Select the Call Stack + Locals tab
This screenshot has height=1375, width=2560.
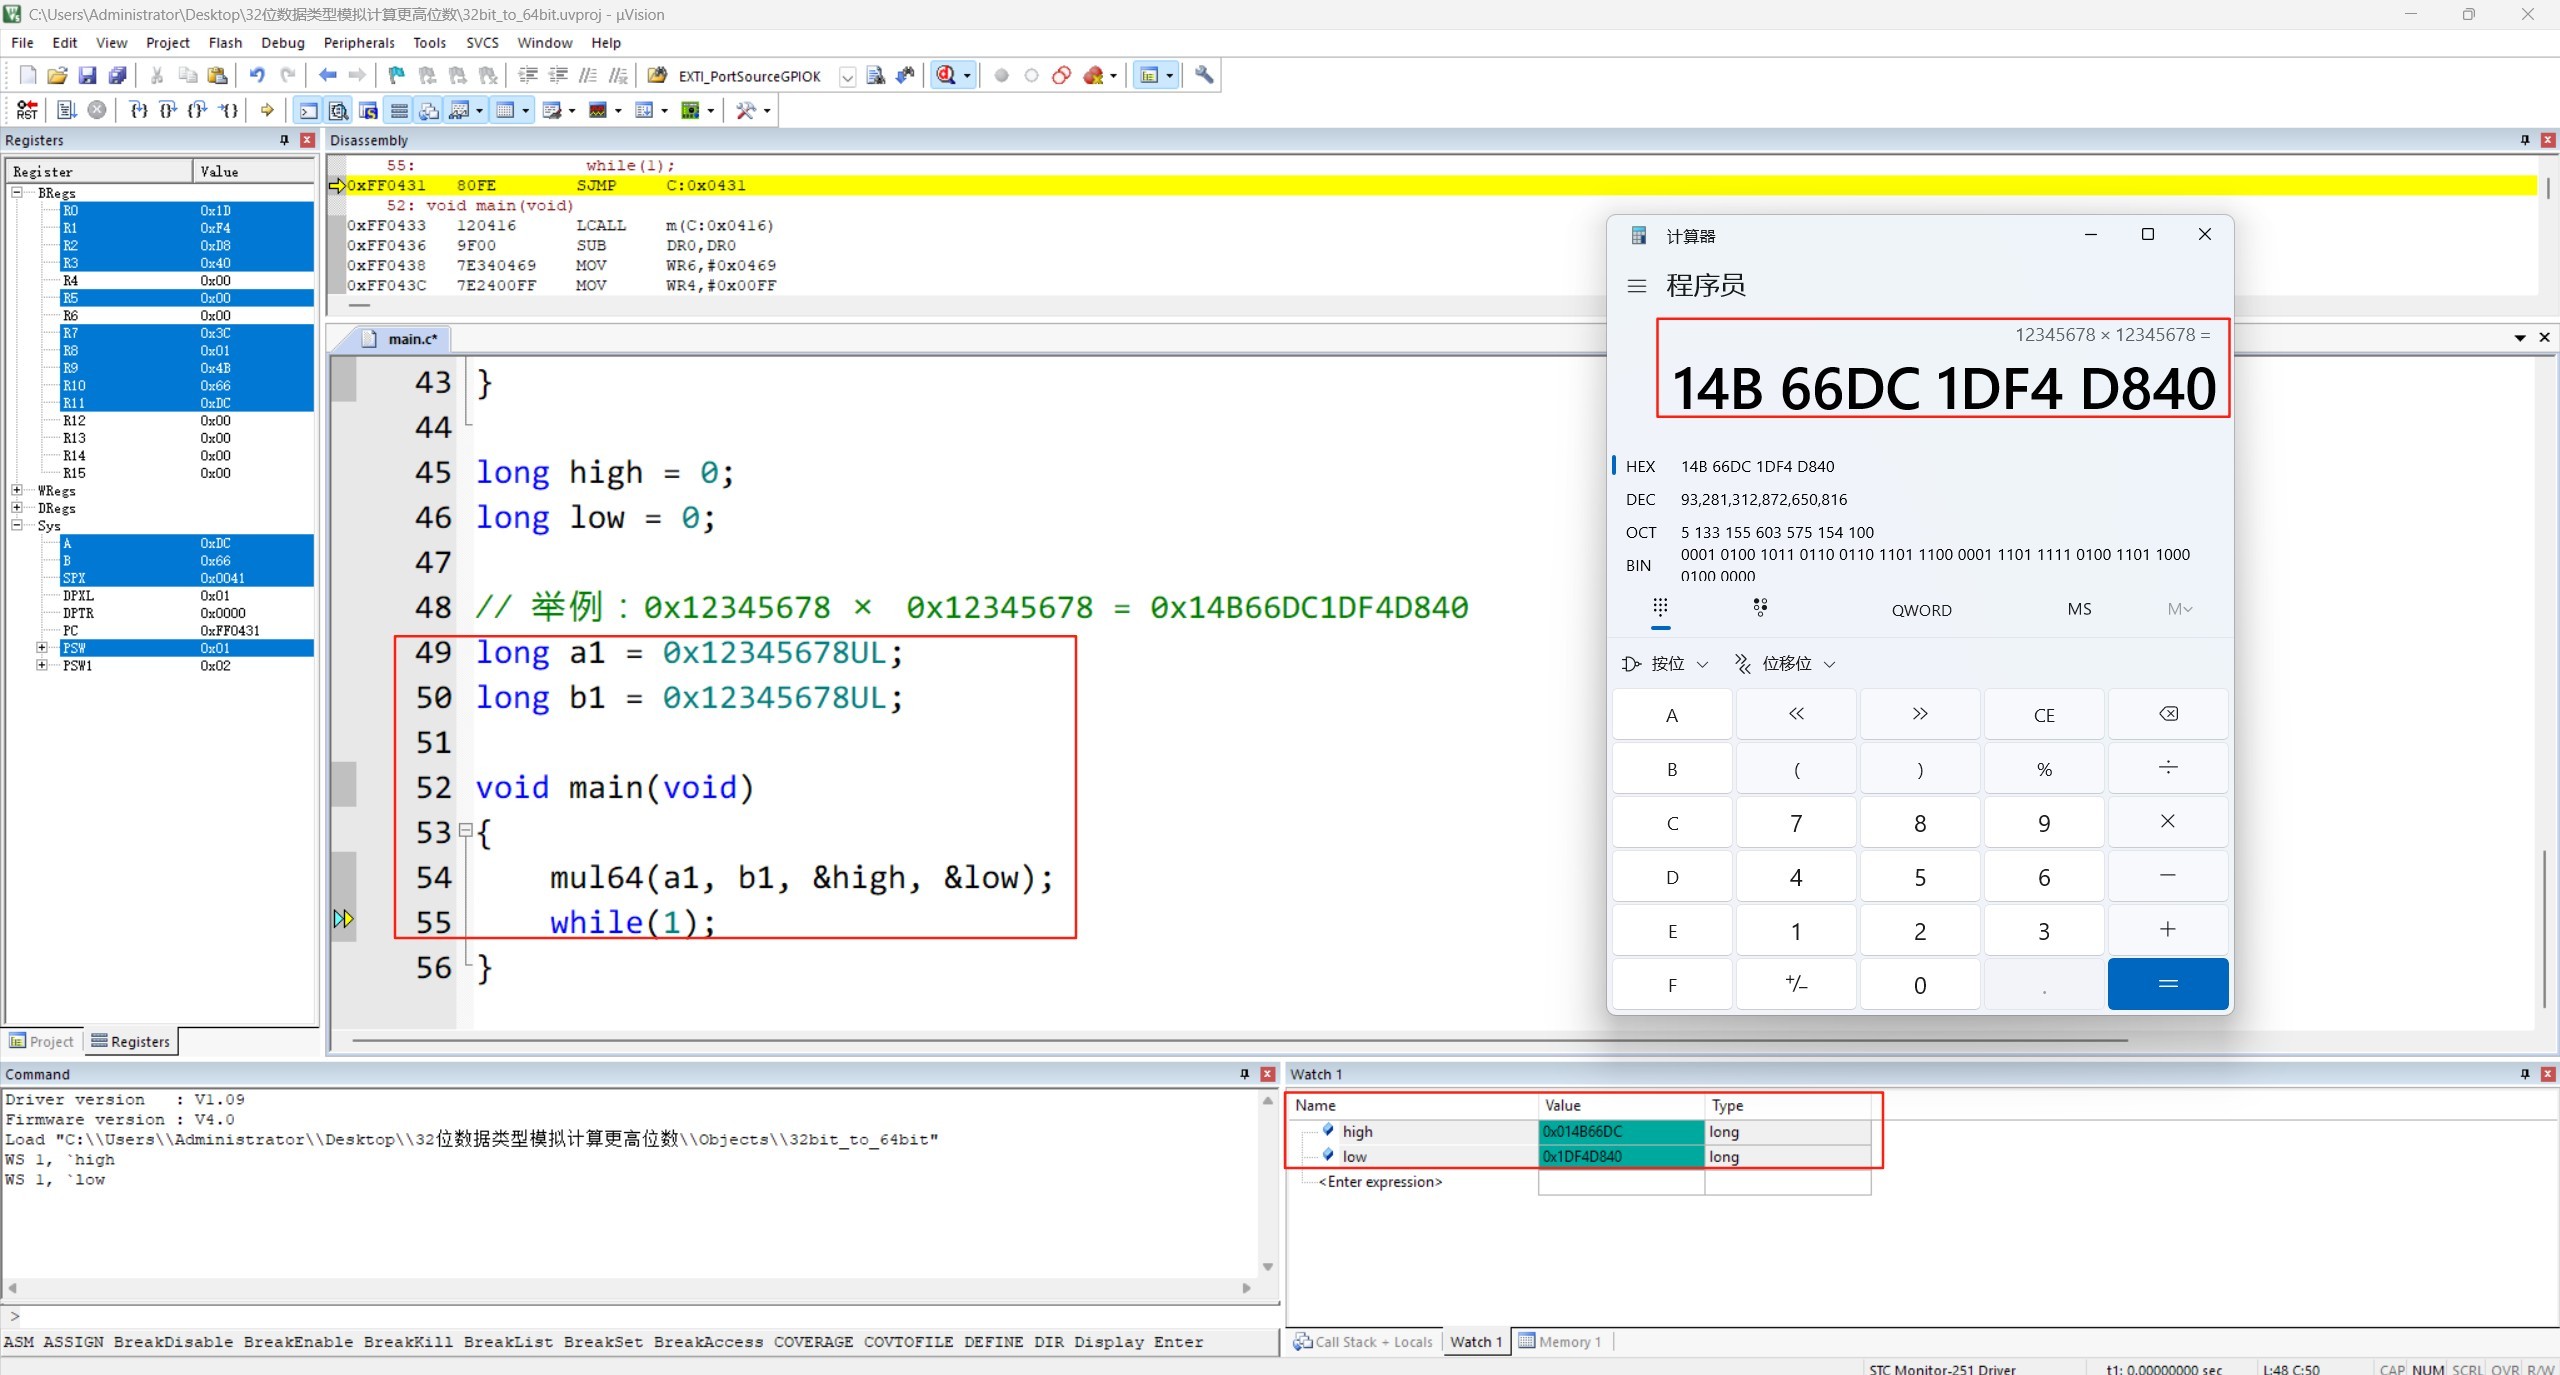[1364, 1342]
